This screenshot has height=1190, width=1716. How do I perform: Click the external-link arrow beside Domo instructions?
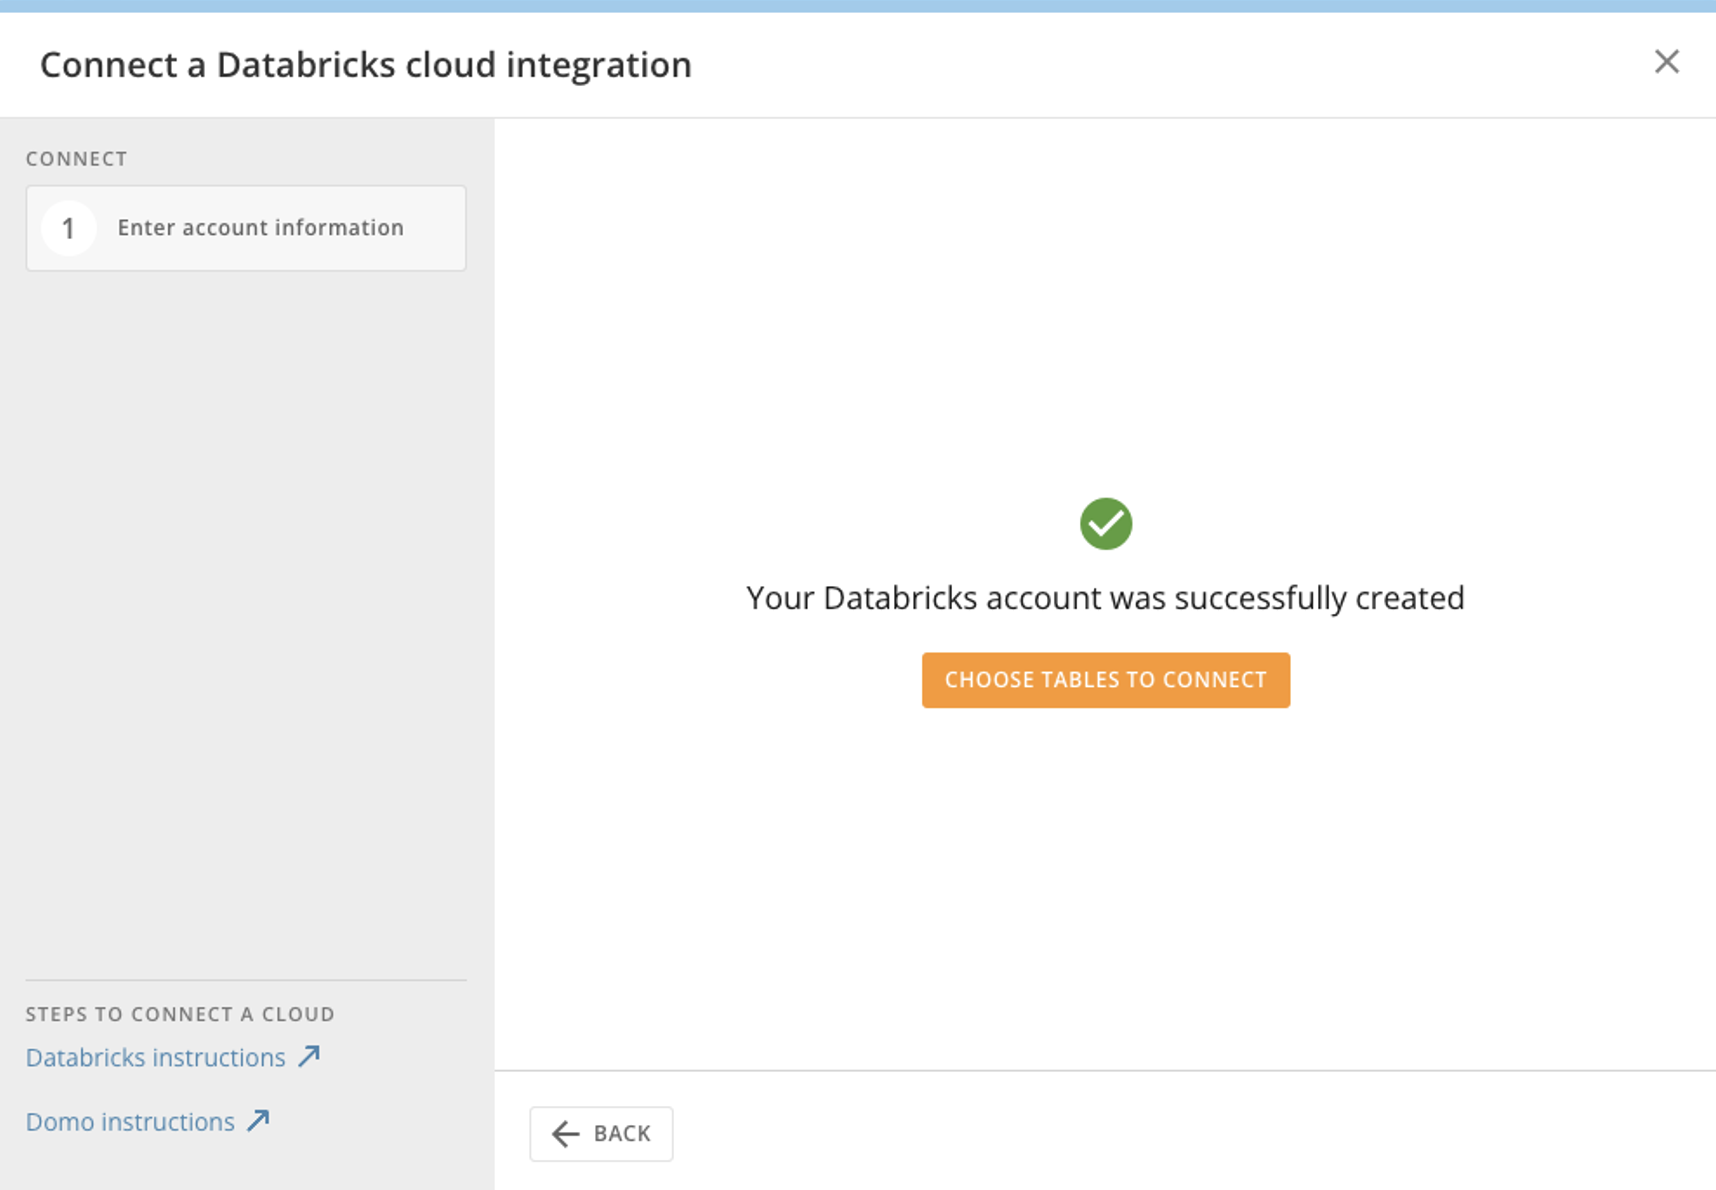258,1120
